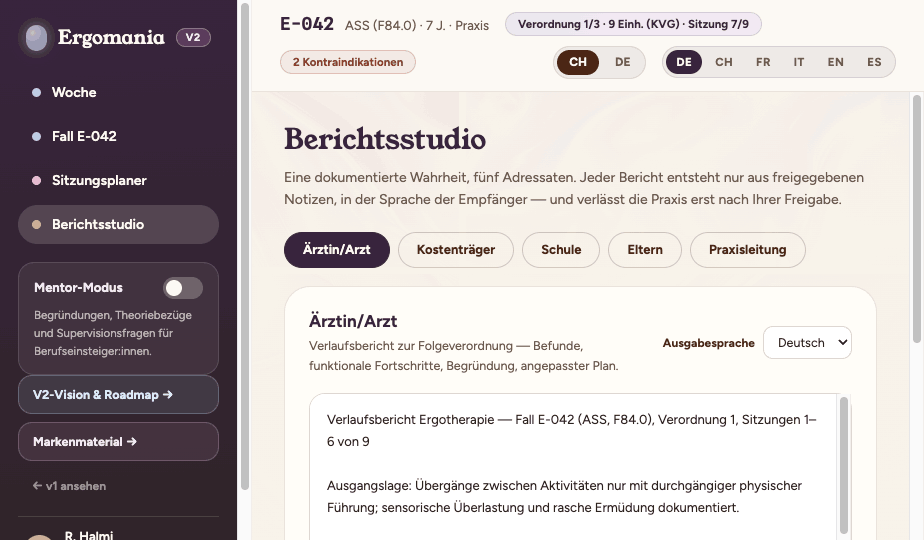The width and height of the screenshot is (924, 540).
Task: Open the Ausgabesprache Deutsch dropdown
Action: coord(807,343)
